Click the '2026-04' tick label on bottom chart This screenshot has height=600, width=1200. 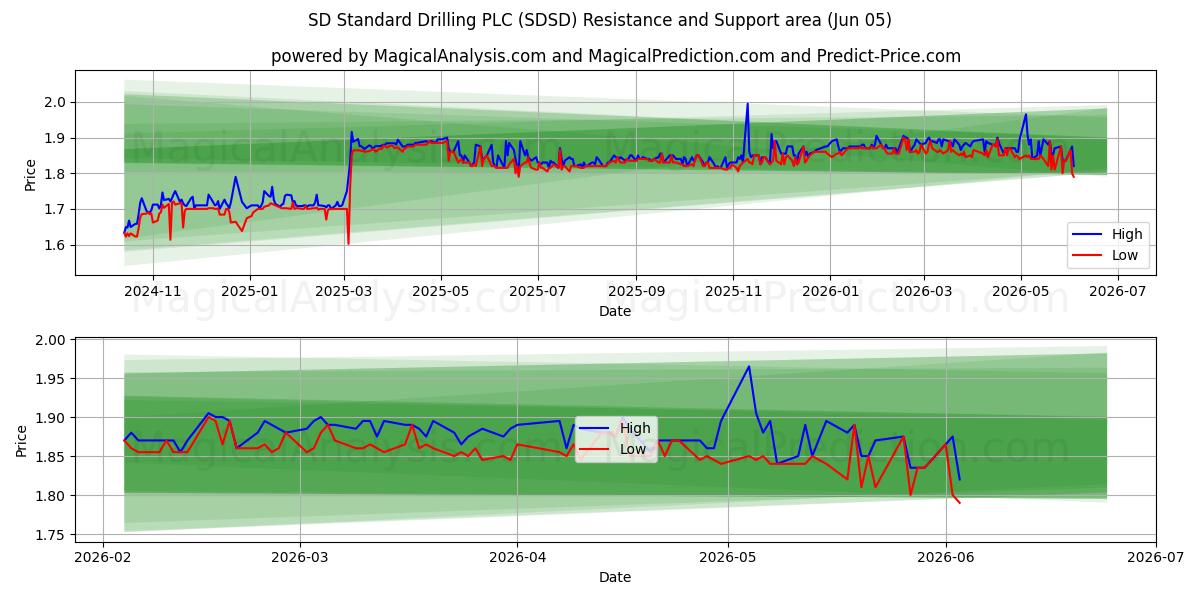coord(517,557)
